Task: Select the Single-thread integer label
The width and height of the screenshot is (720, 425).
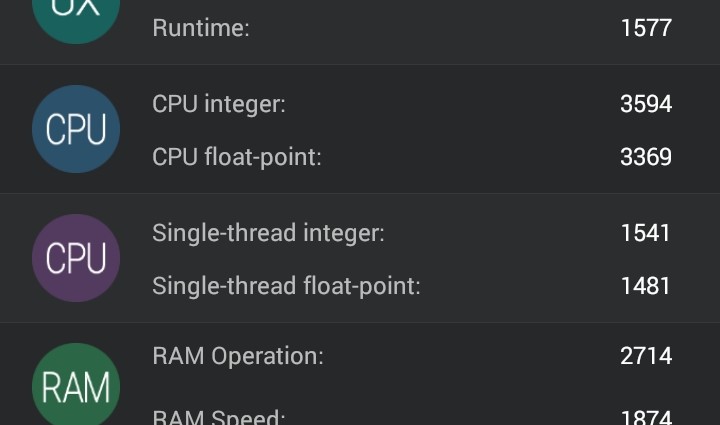Action: [x=268, y=233]
